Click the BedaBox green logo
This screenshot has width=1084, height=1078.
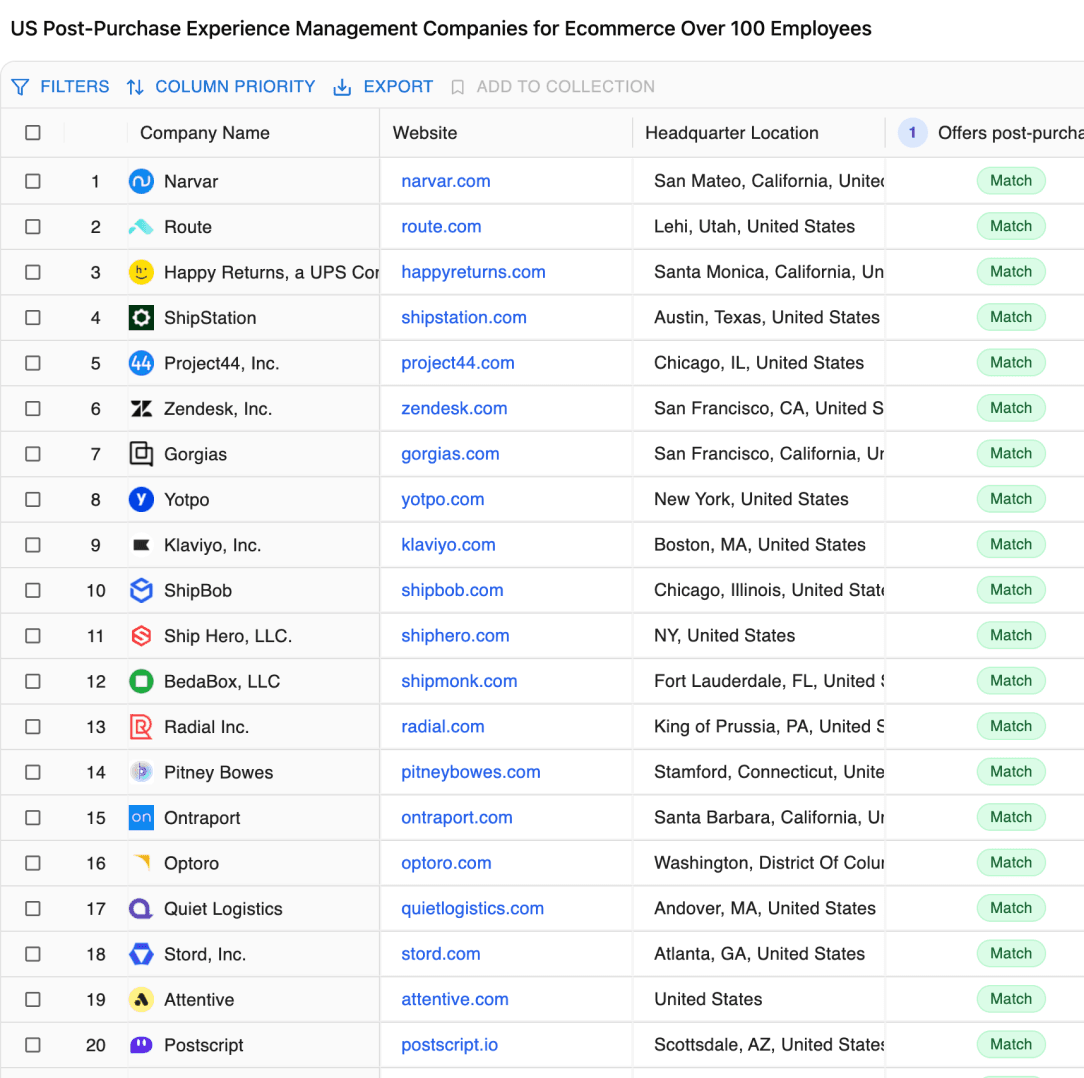[x=141, y=681]
